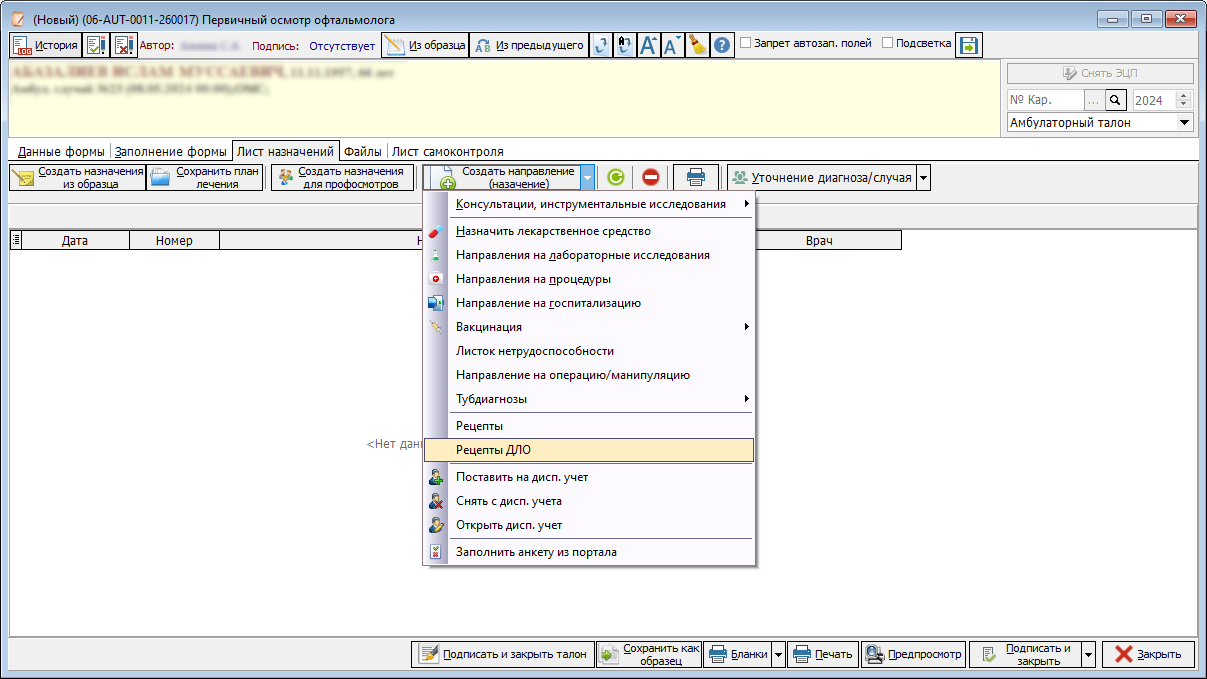The width and height of the screenshot is (1207, 679).
Task: Toggle the 'Подсветка' checkbox
Action: click(887, 44)
